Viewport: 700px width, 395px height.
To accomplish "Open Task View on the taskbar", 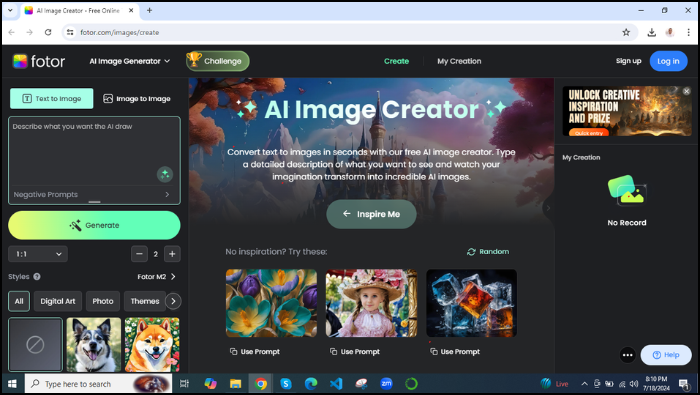I will tap(184, 384).
